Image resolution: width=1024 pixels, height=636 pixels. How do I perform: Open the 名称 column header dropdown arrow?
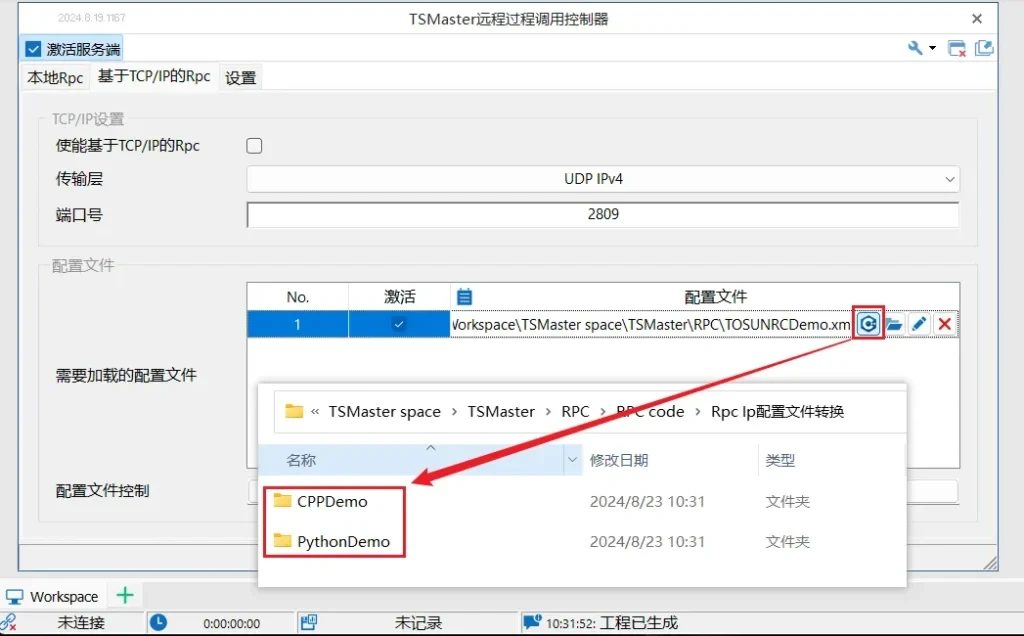tap(573, 461)
